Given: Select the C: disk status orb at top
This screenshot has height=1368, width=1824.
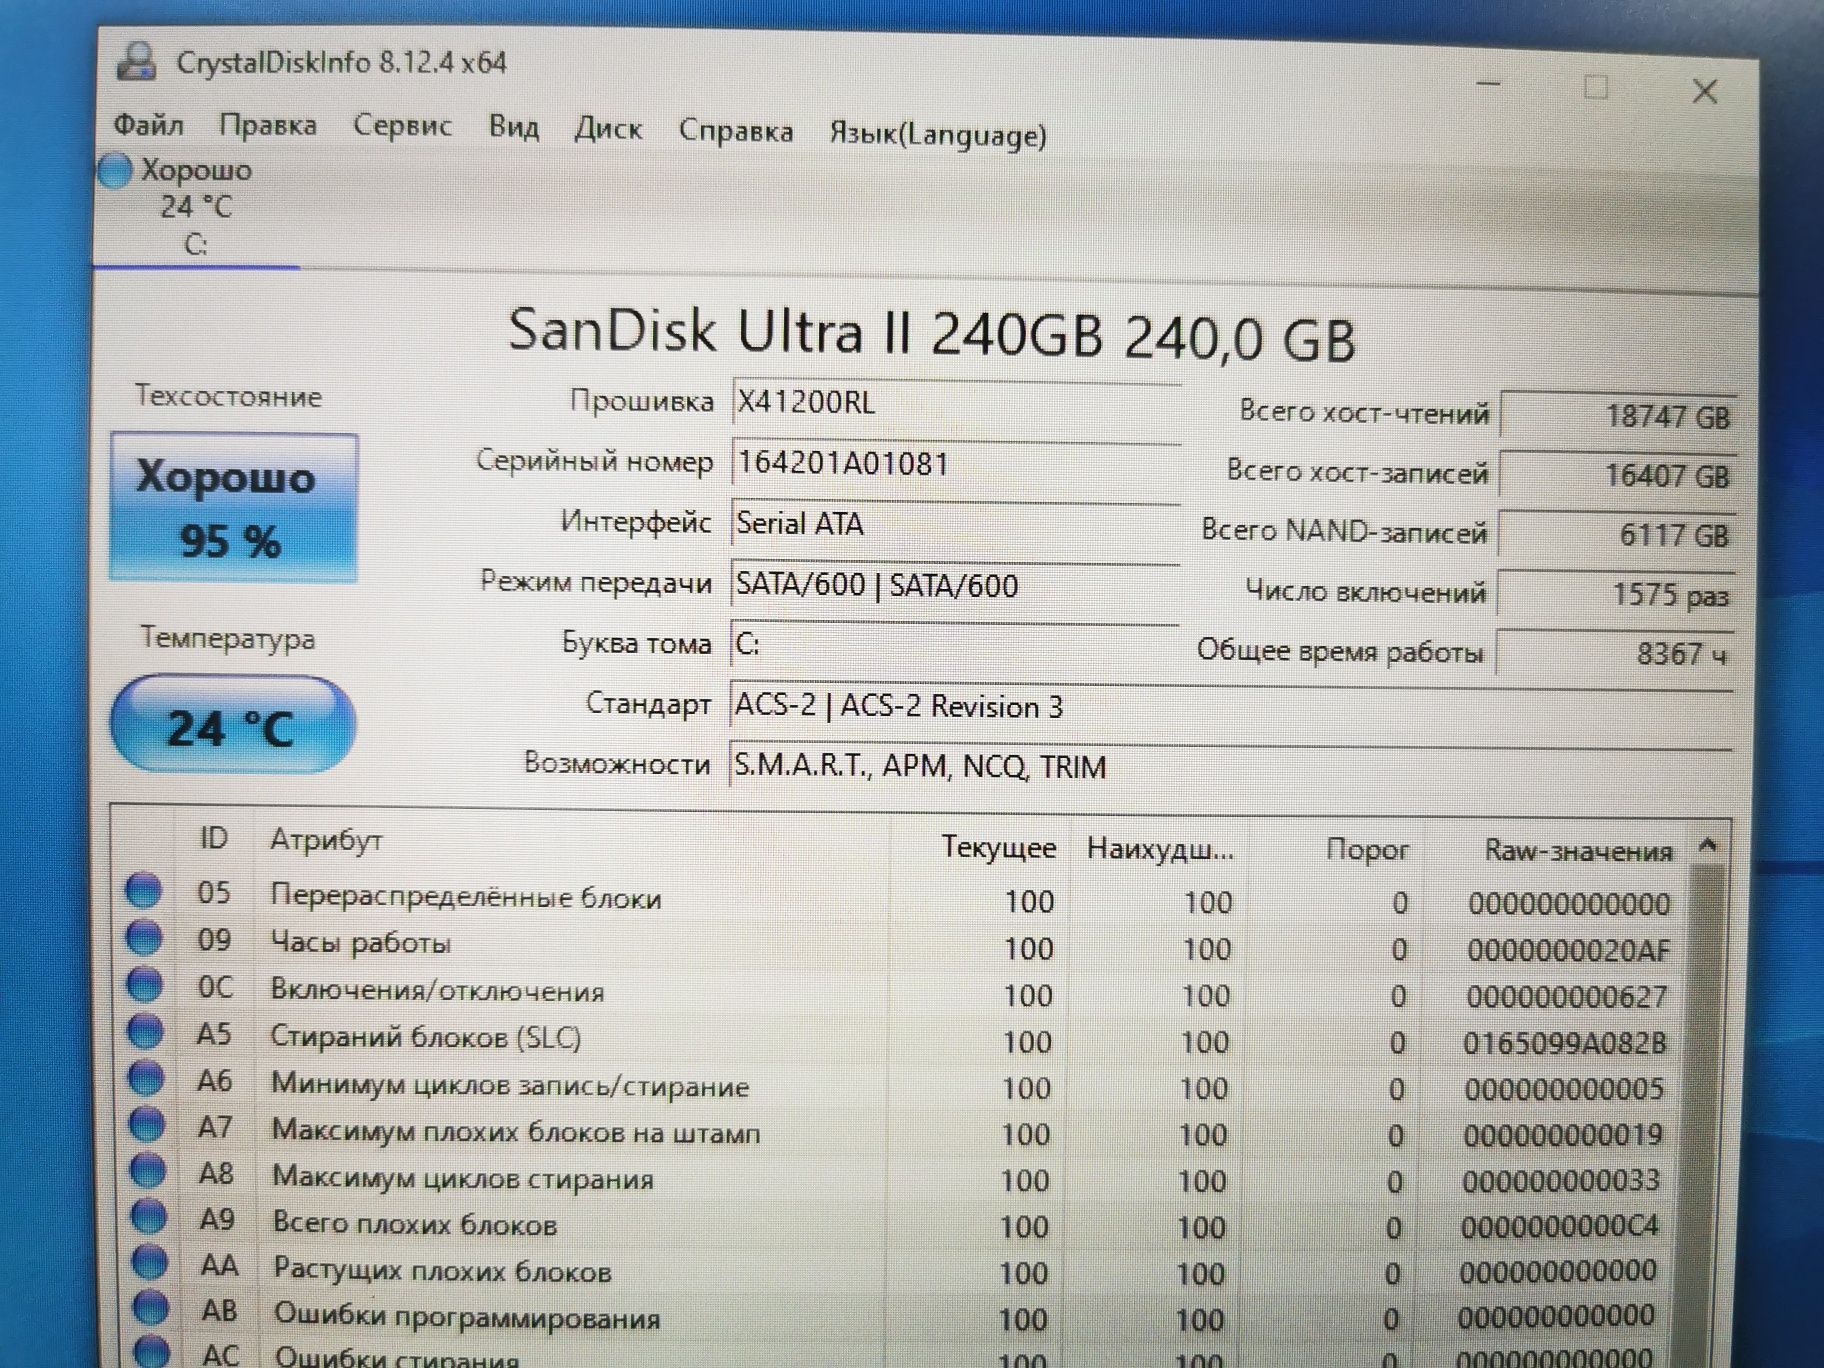Looking at the screenshot, I should point(115,170).
